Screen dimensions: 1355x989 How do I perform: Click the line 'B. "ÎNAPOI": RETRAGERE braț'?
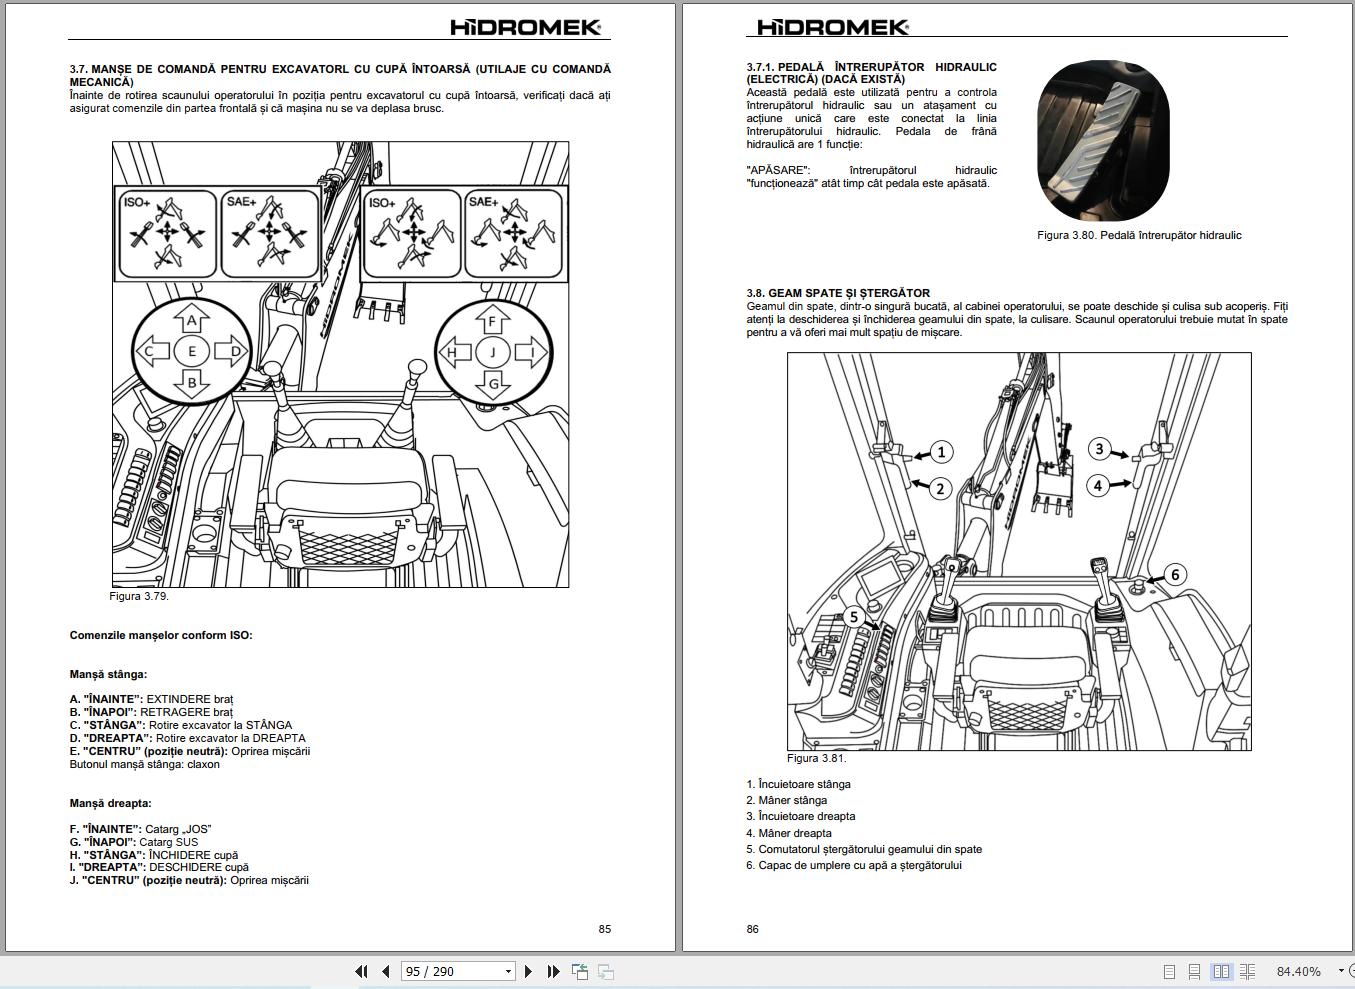[150, 712]
